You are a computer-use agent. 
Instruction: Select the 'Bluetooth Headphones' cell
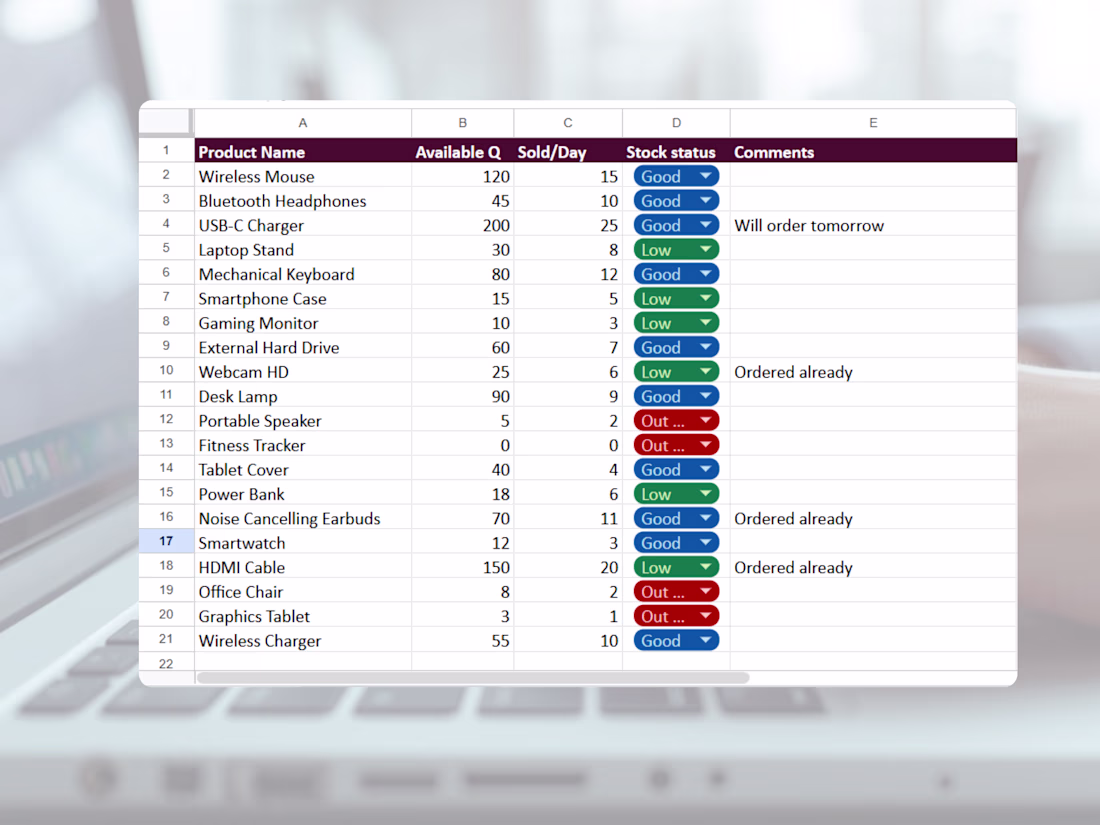point(303,201)
